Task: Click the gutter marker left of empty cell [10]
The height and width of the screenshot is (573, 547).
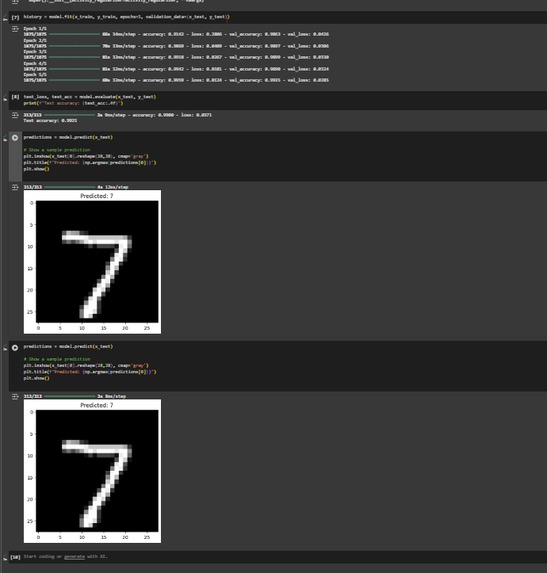Action: click(5, 558)
